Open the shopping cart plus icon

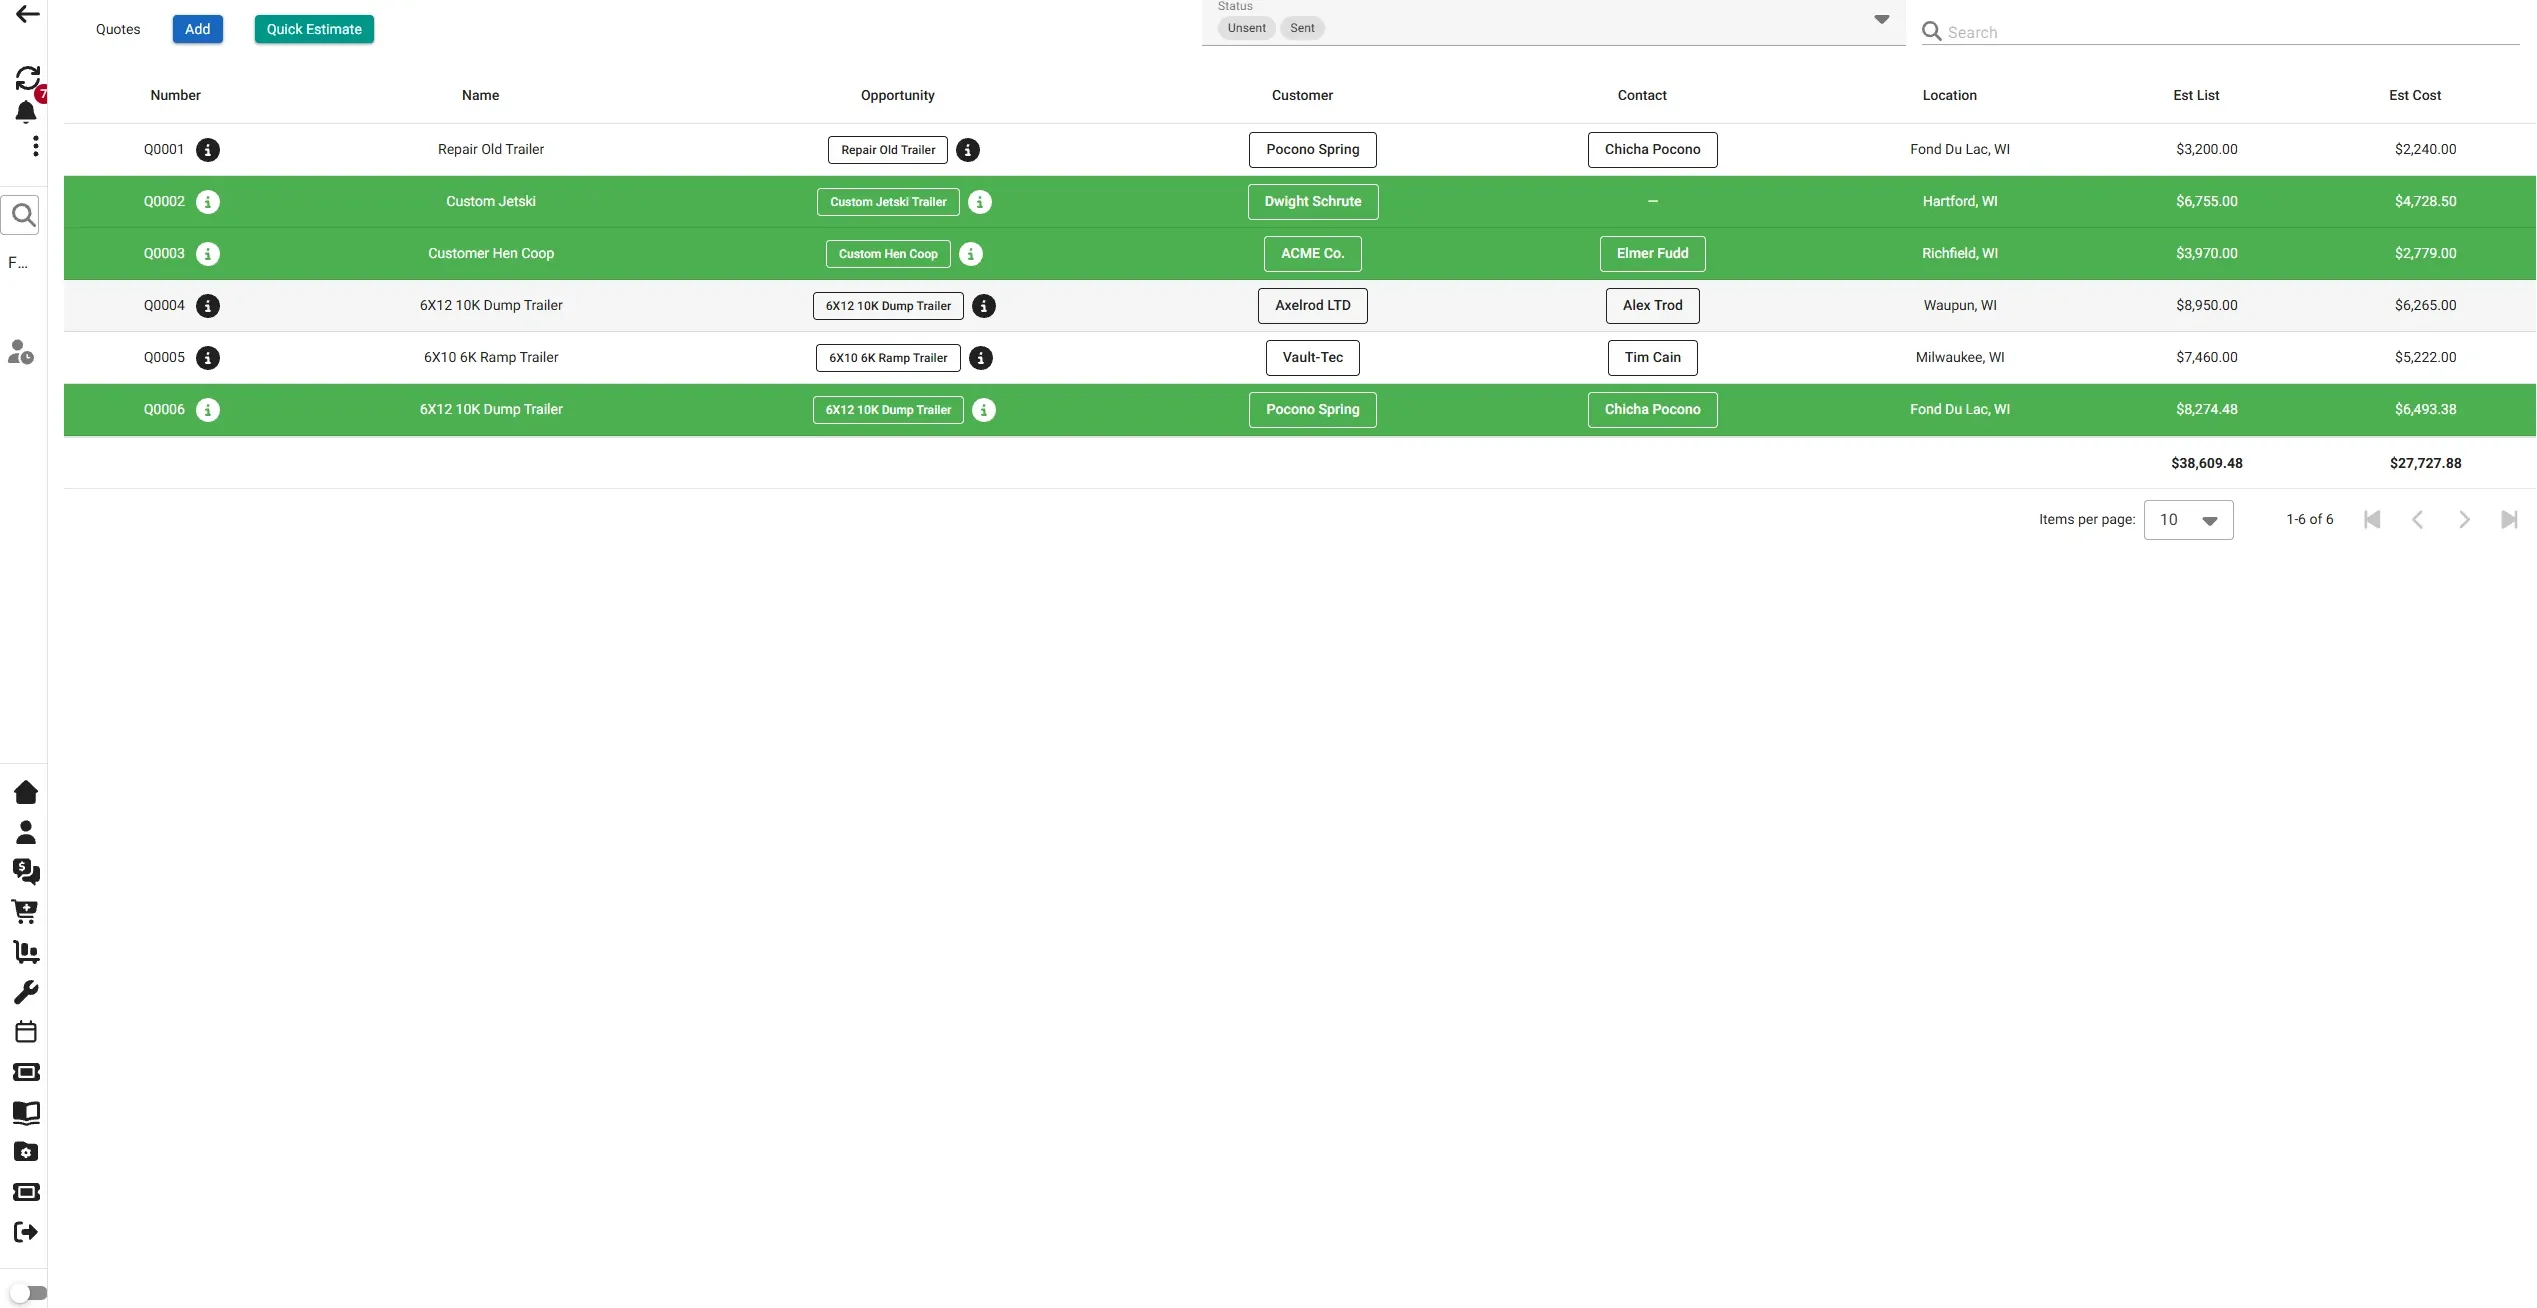(x=25, y=912)
